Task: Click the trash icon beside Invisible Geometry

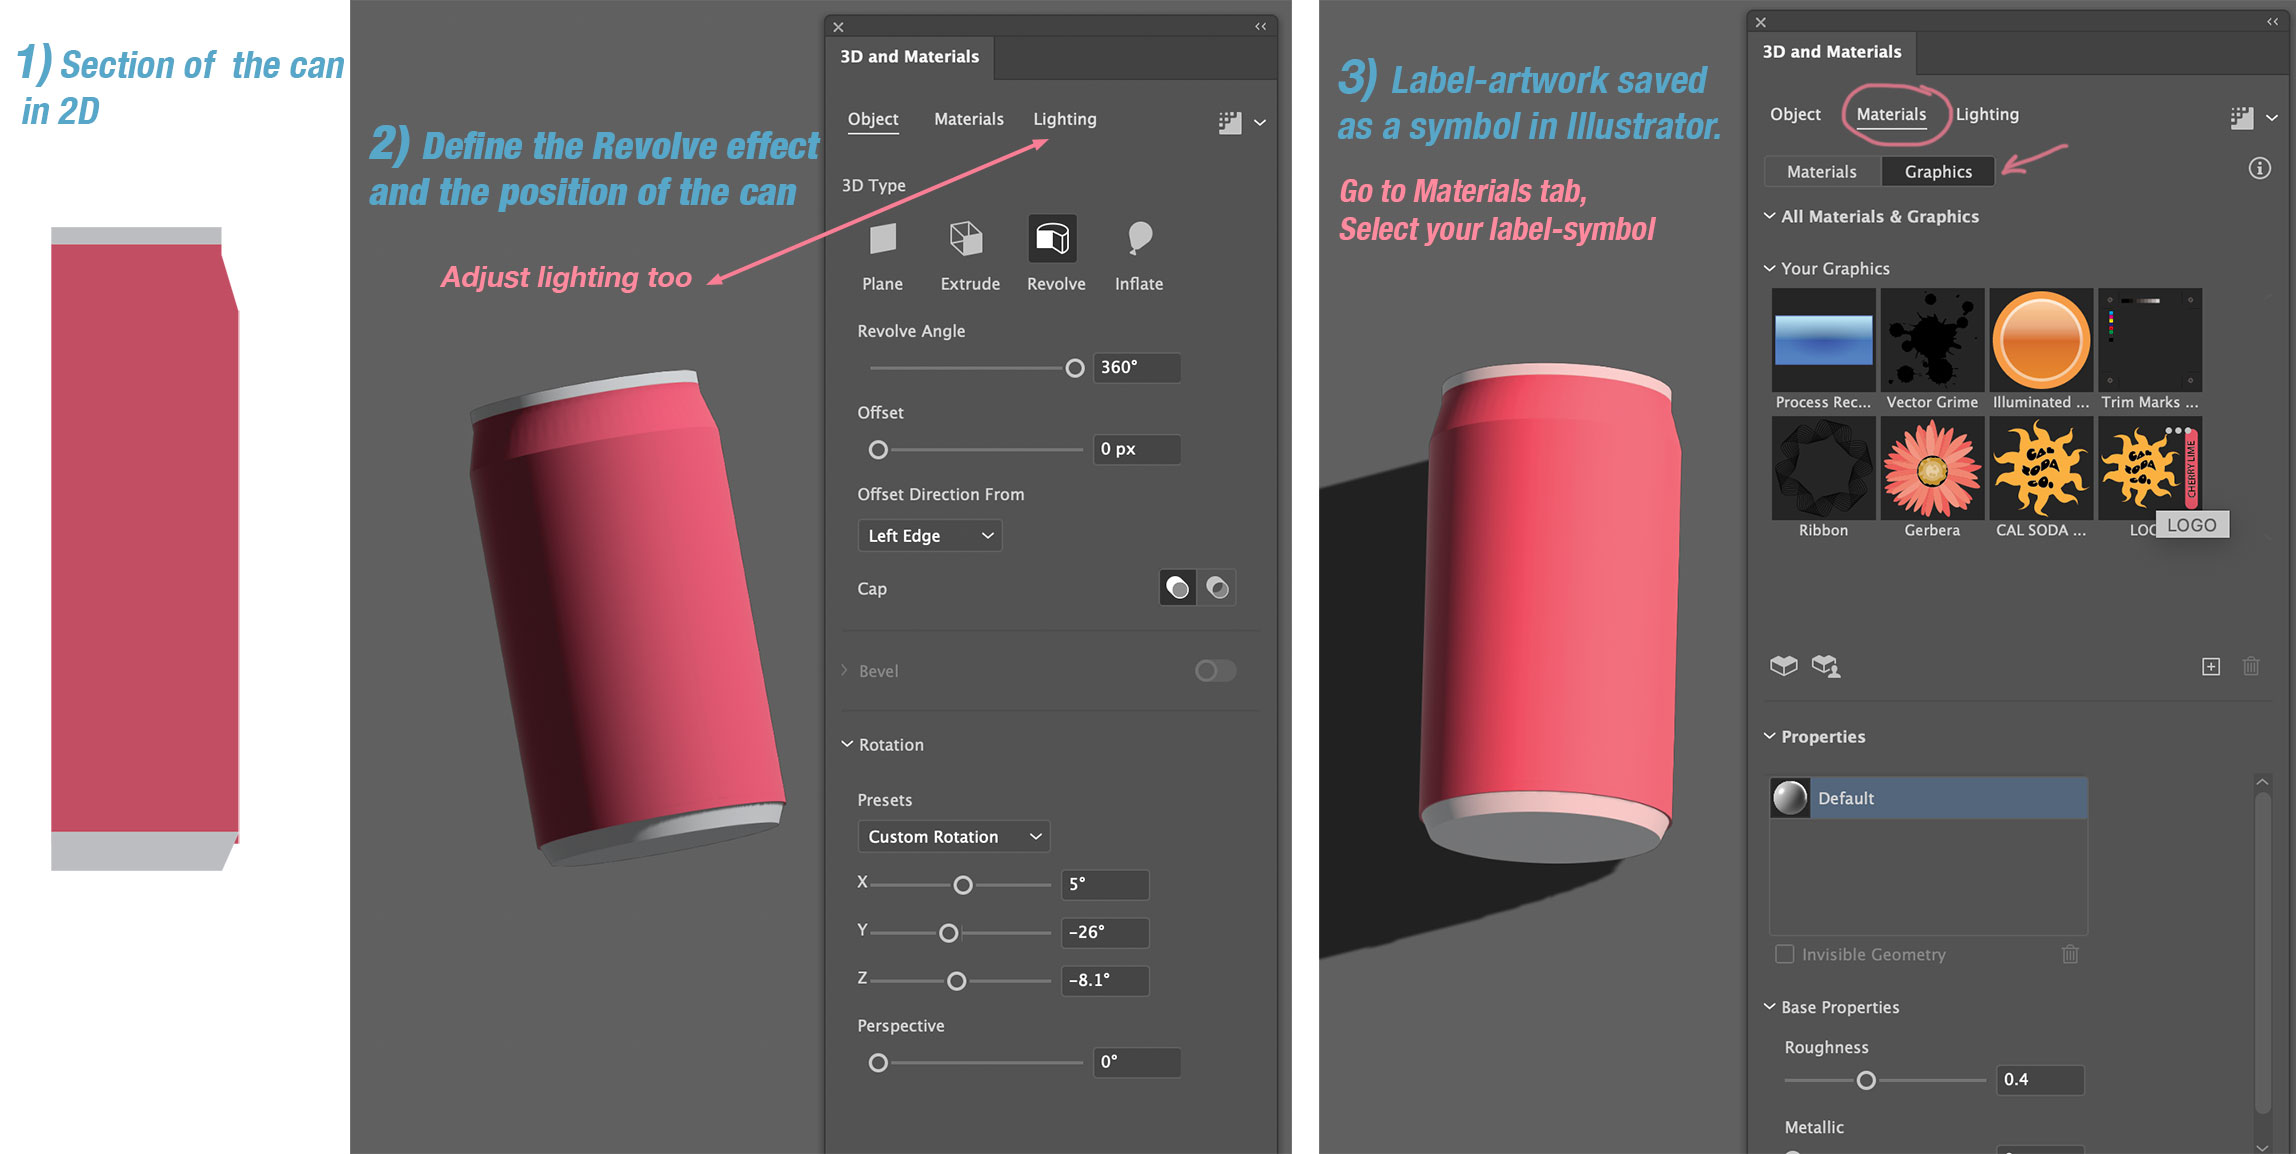Action: pyautogui.click(x=2070, y=954)
